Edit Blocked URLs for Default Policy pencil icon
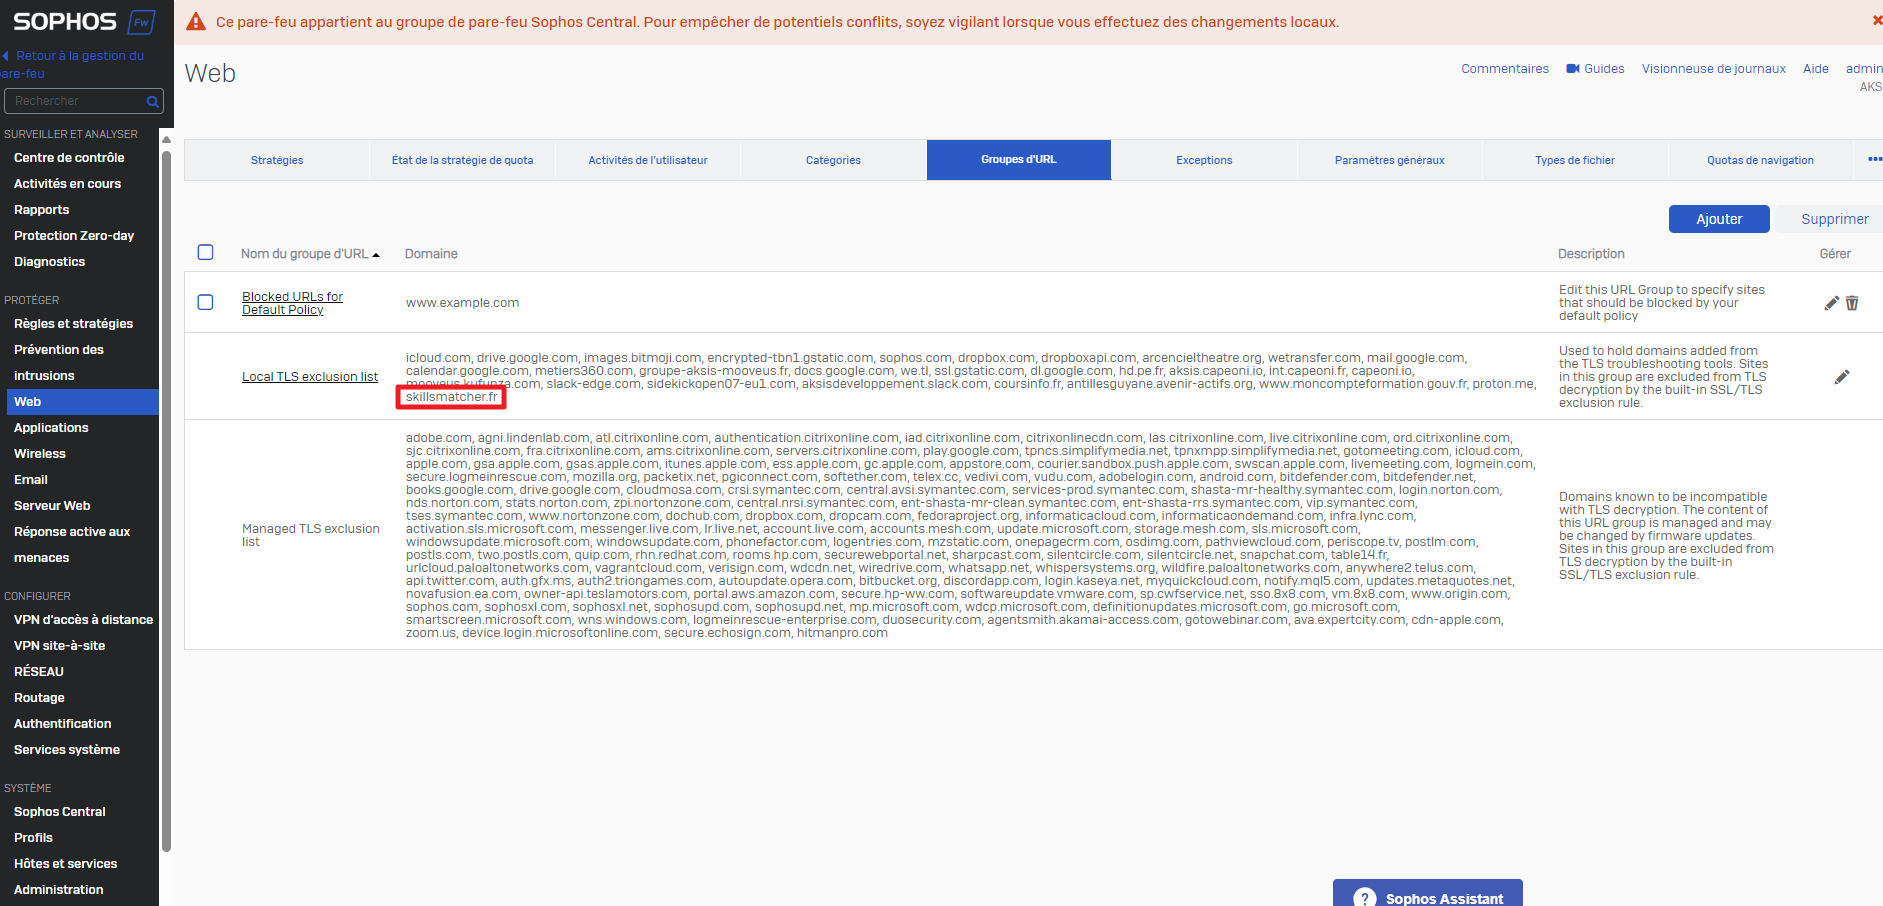Viewport: 1883px width, 906px height. 1832,303
